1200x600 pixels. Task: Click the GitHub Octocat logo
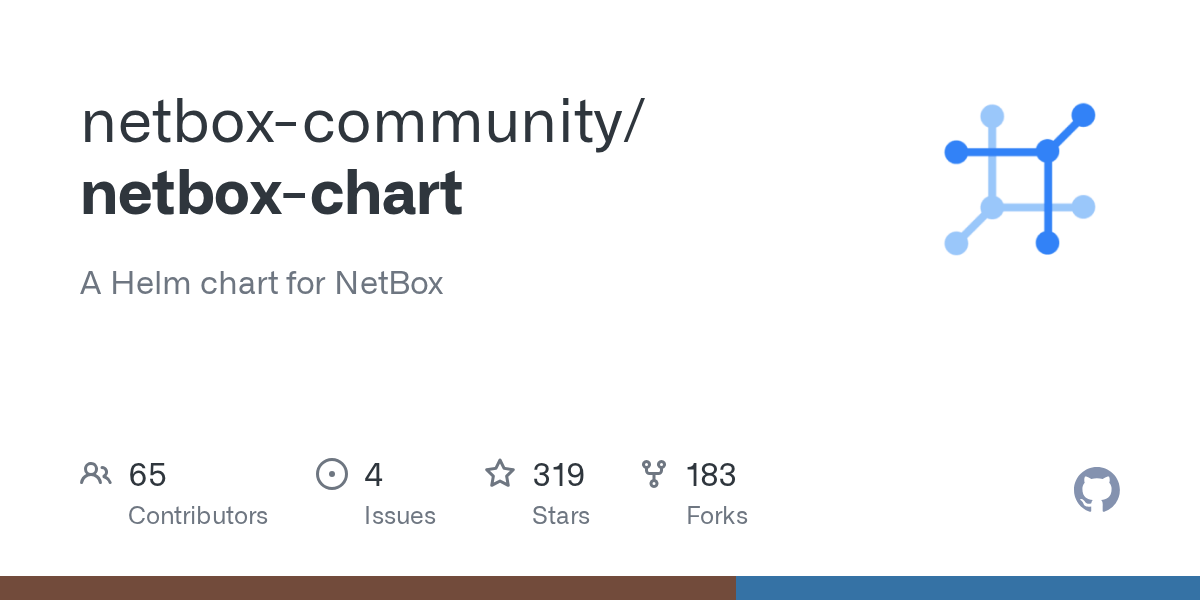(x=1097, y=490)
